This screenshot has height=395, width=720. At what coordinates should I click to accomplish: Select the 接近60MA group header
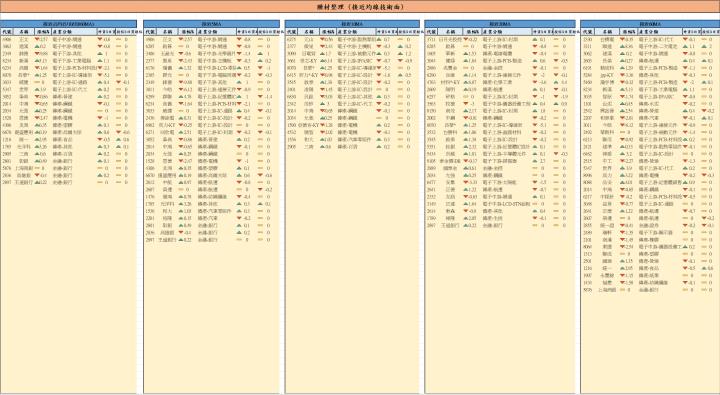coord(650,24)
